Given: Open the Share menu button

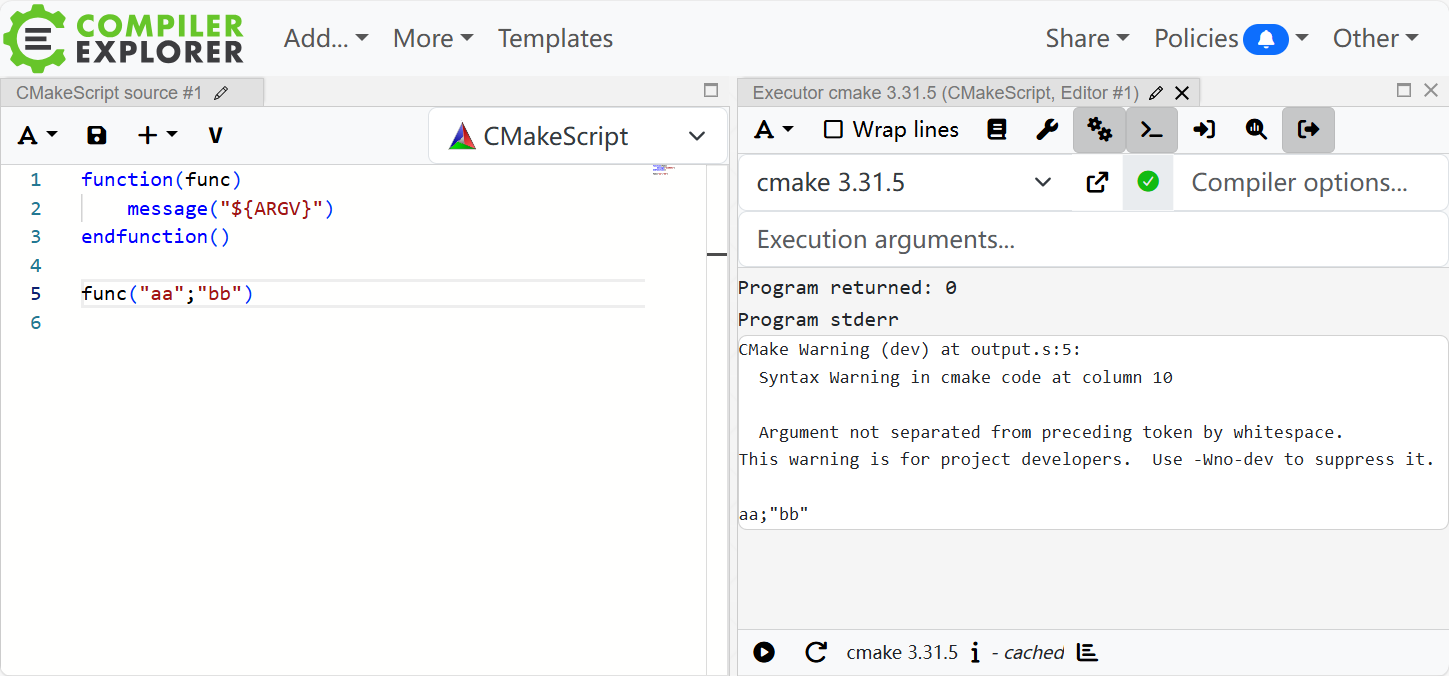Looking at the screenshot, I should [1086, 38].
